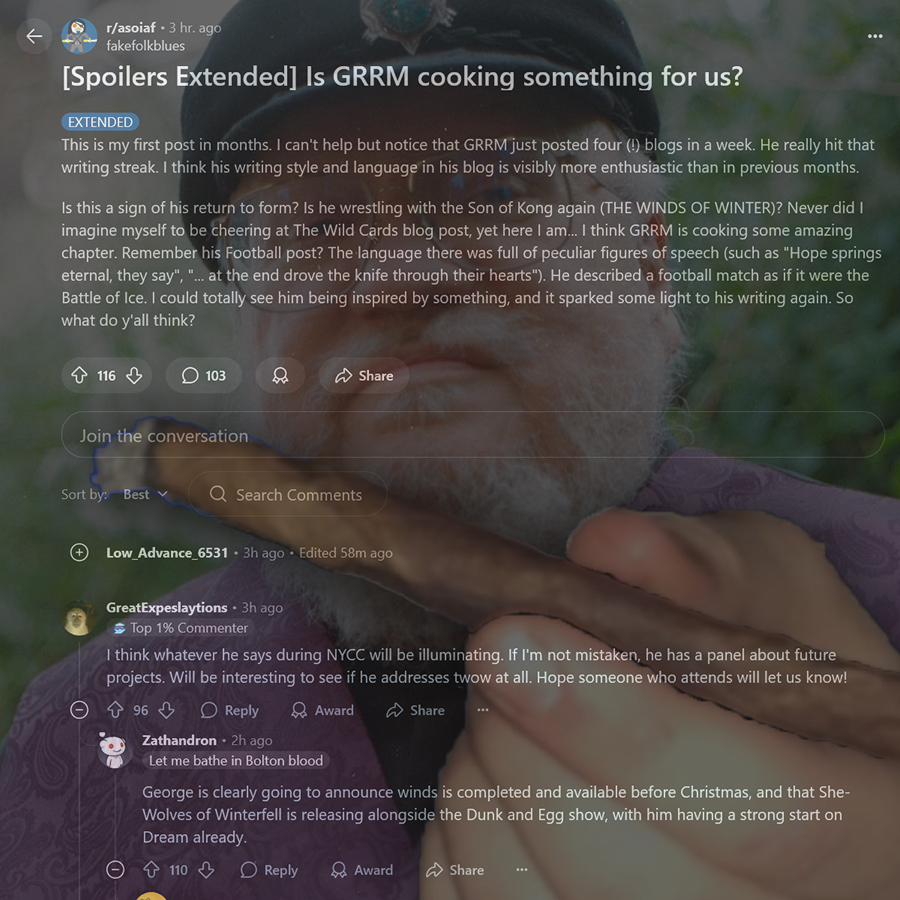Visit the fakefolkblues user profile

point(145,46)
